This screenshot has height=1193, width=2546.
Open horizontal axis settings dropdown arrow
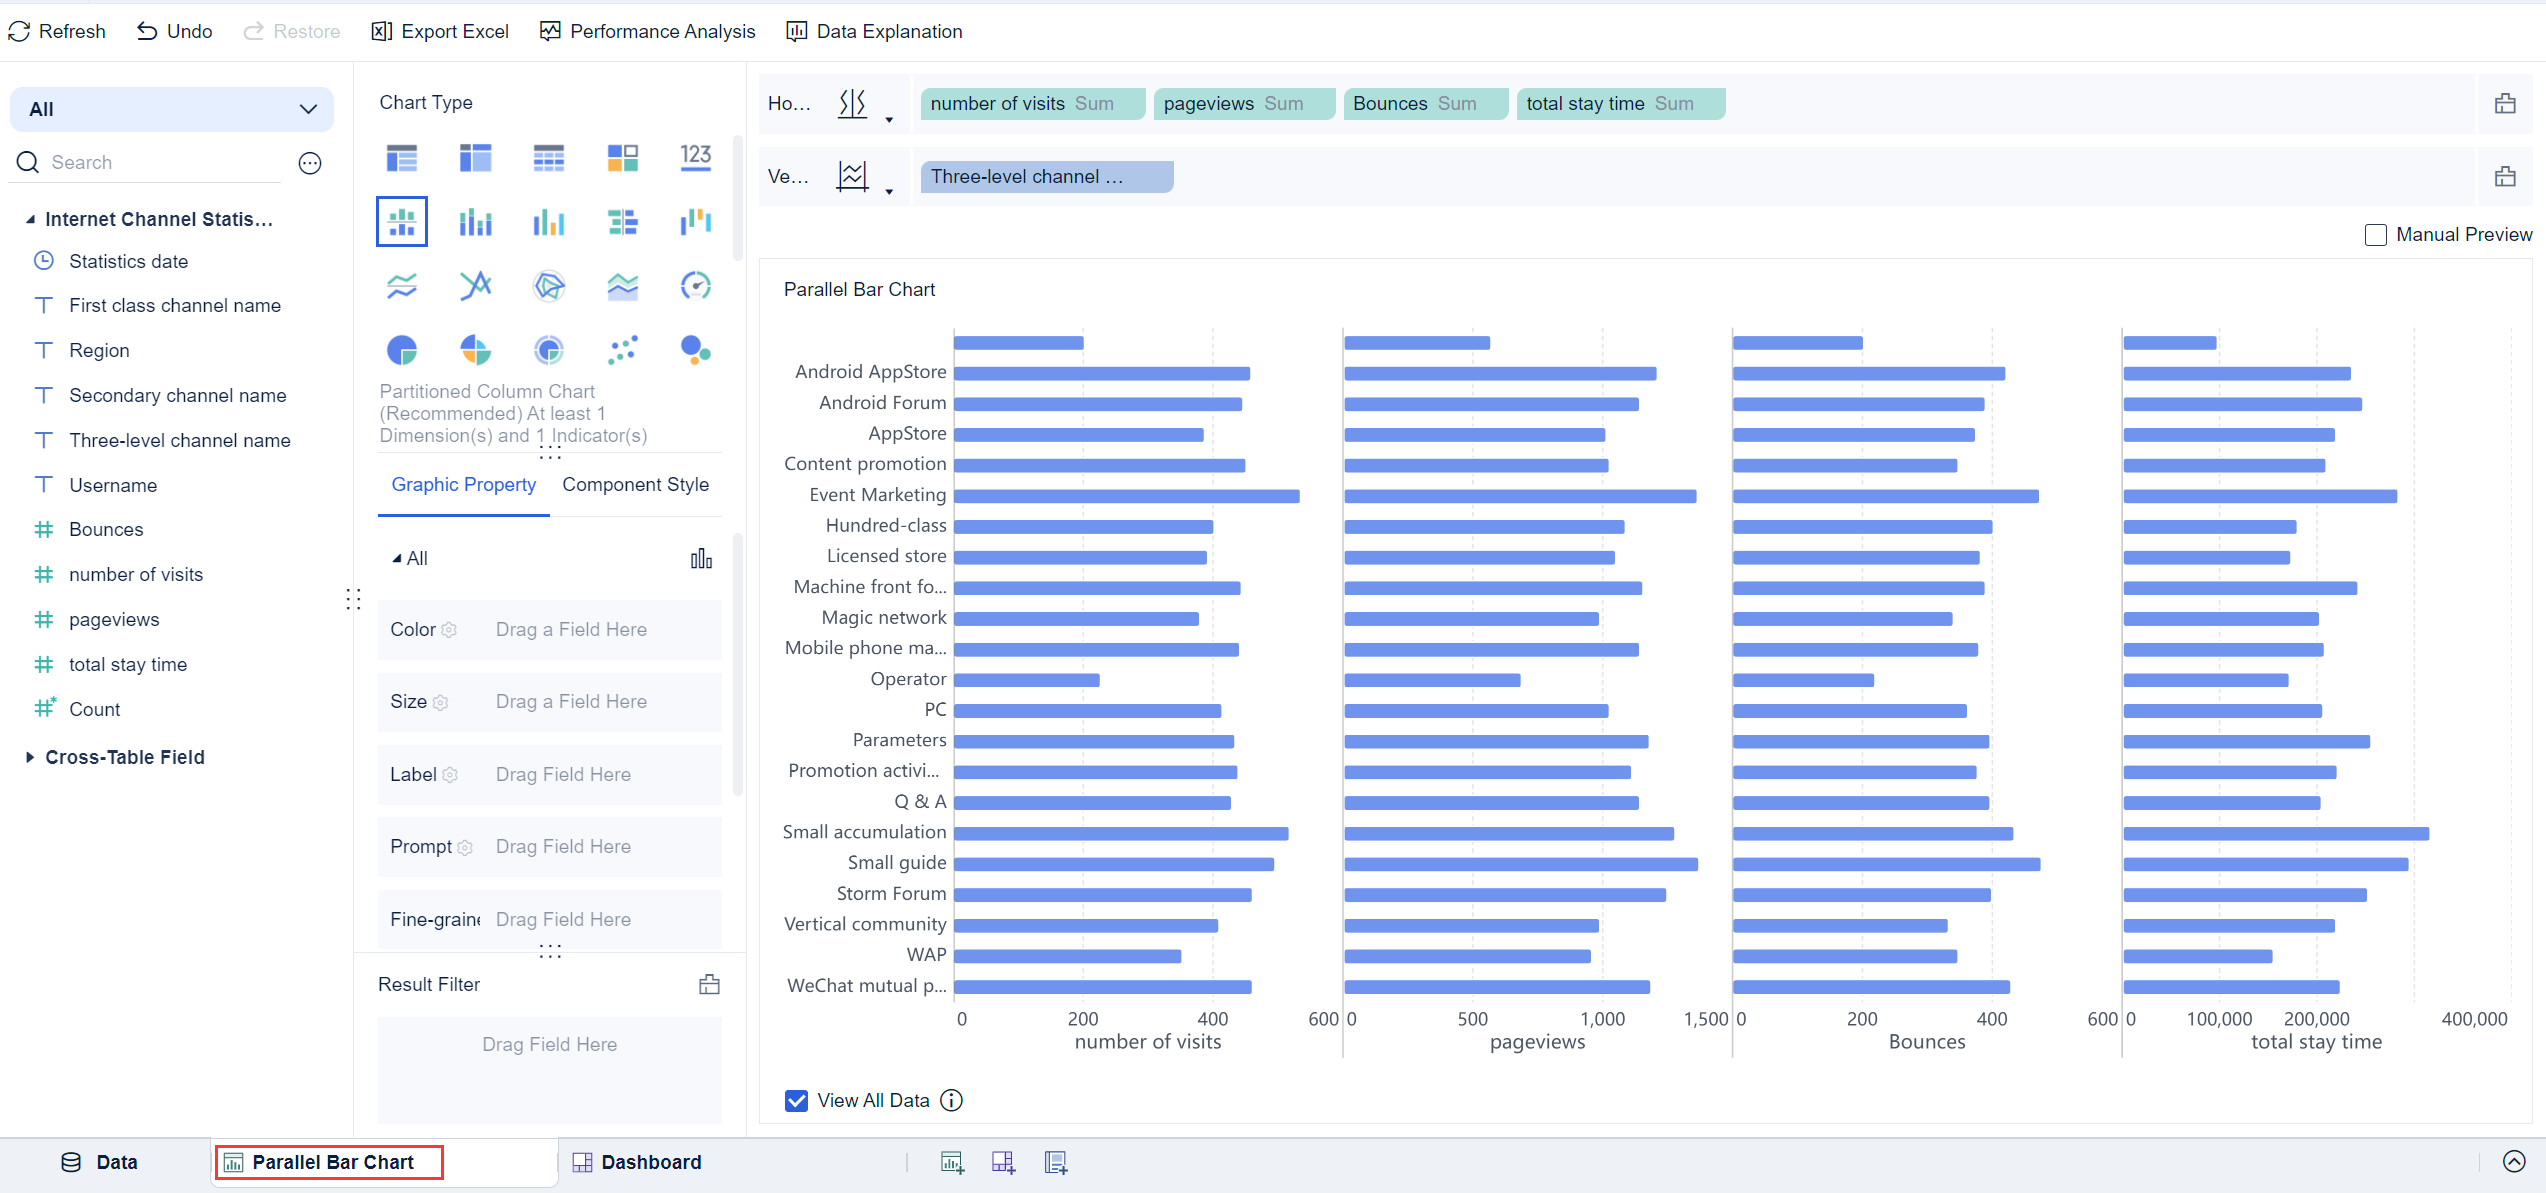889,119
